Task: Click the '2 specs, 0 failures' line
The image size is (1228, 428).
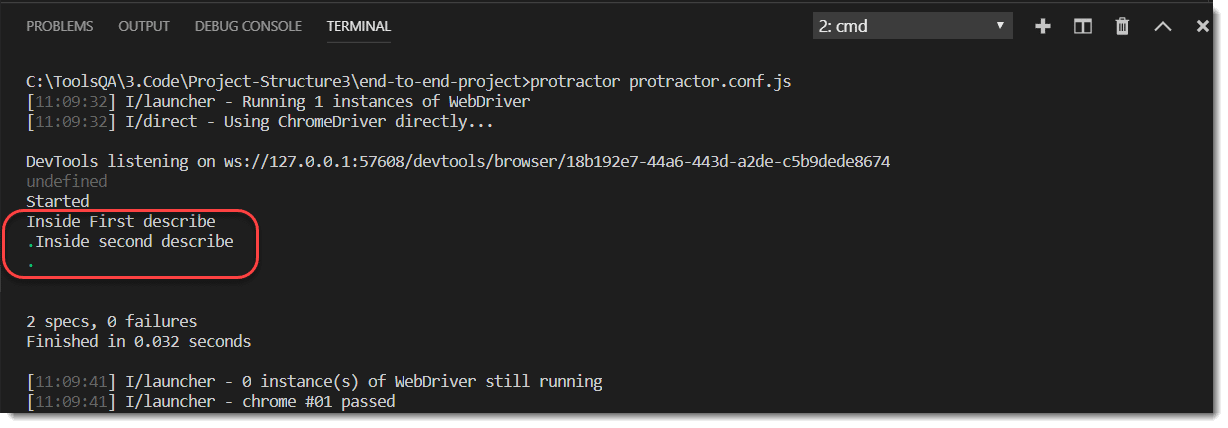Action: coord(111,322)
